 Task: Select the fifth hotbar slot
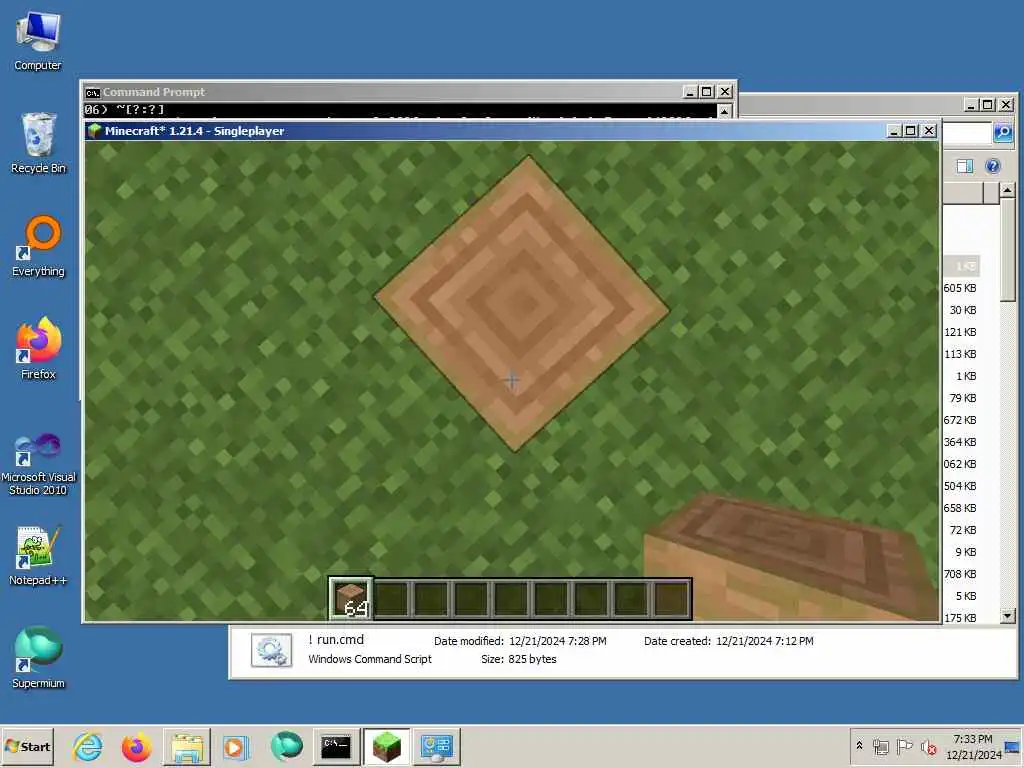511,598
